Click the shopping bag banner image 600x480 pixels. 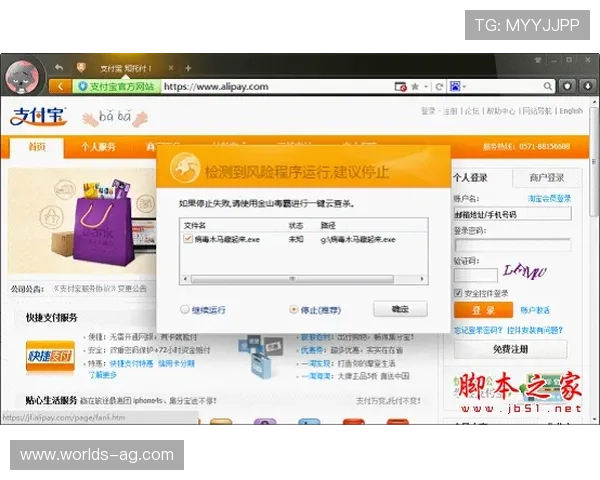82,221
